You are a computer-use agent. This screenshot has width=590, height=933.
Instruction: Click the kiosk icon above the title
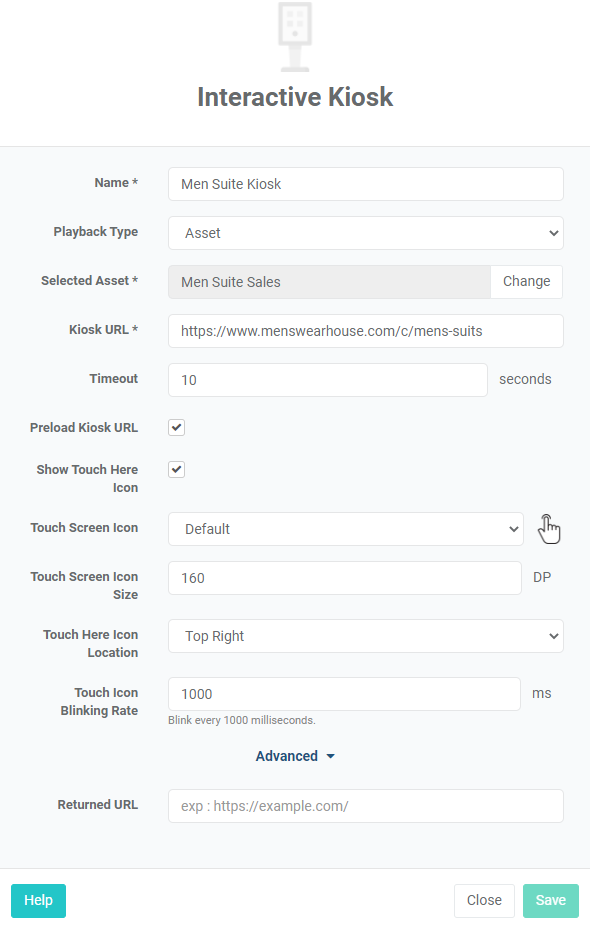pos(295,37)
